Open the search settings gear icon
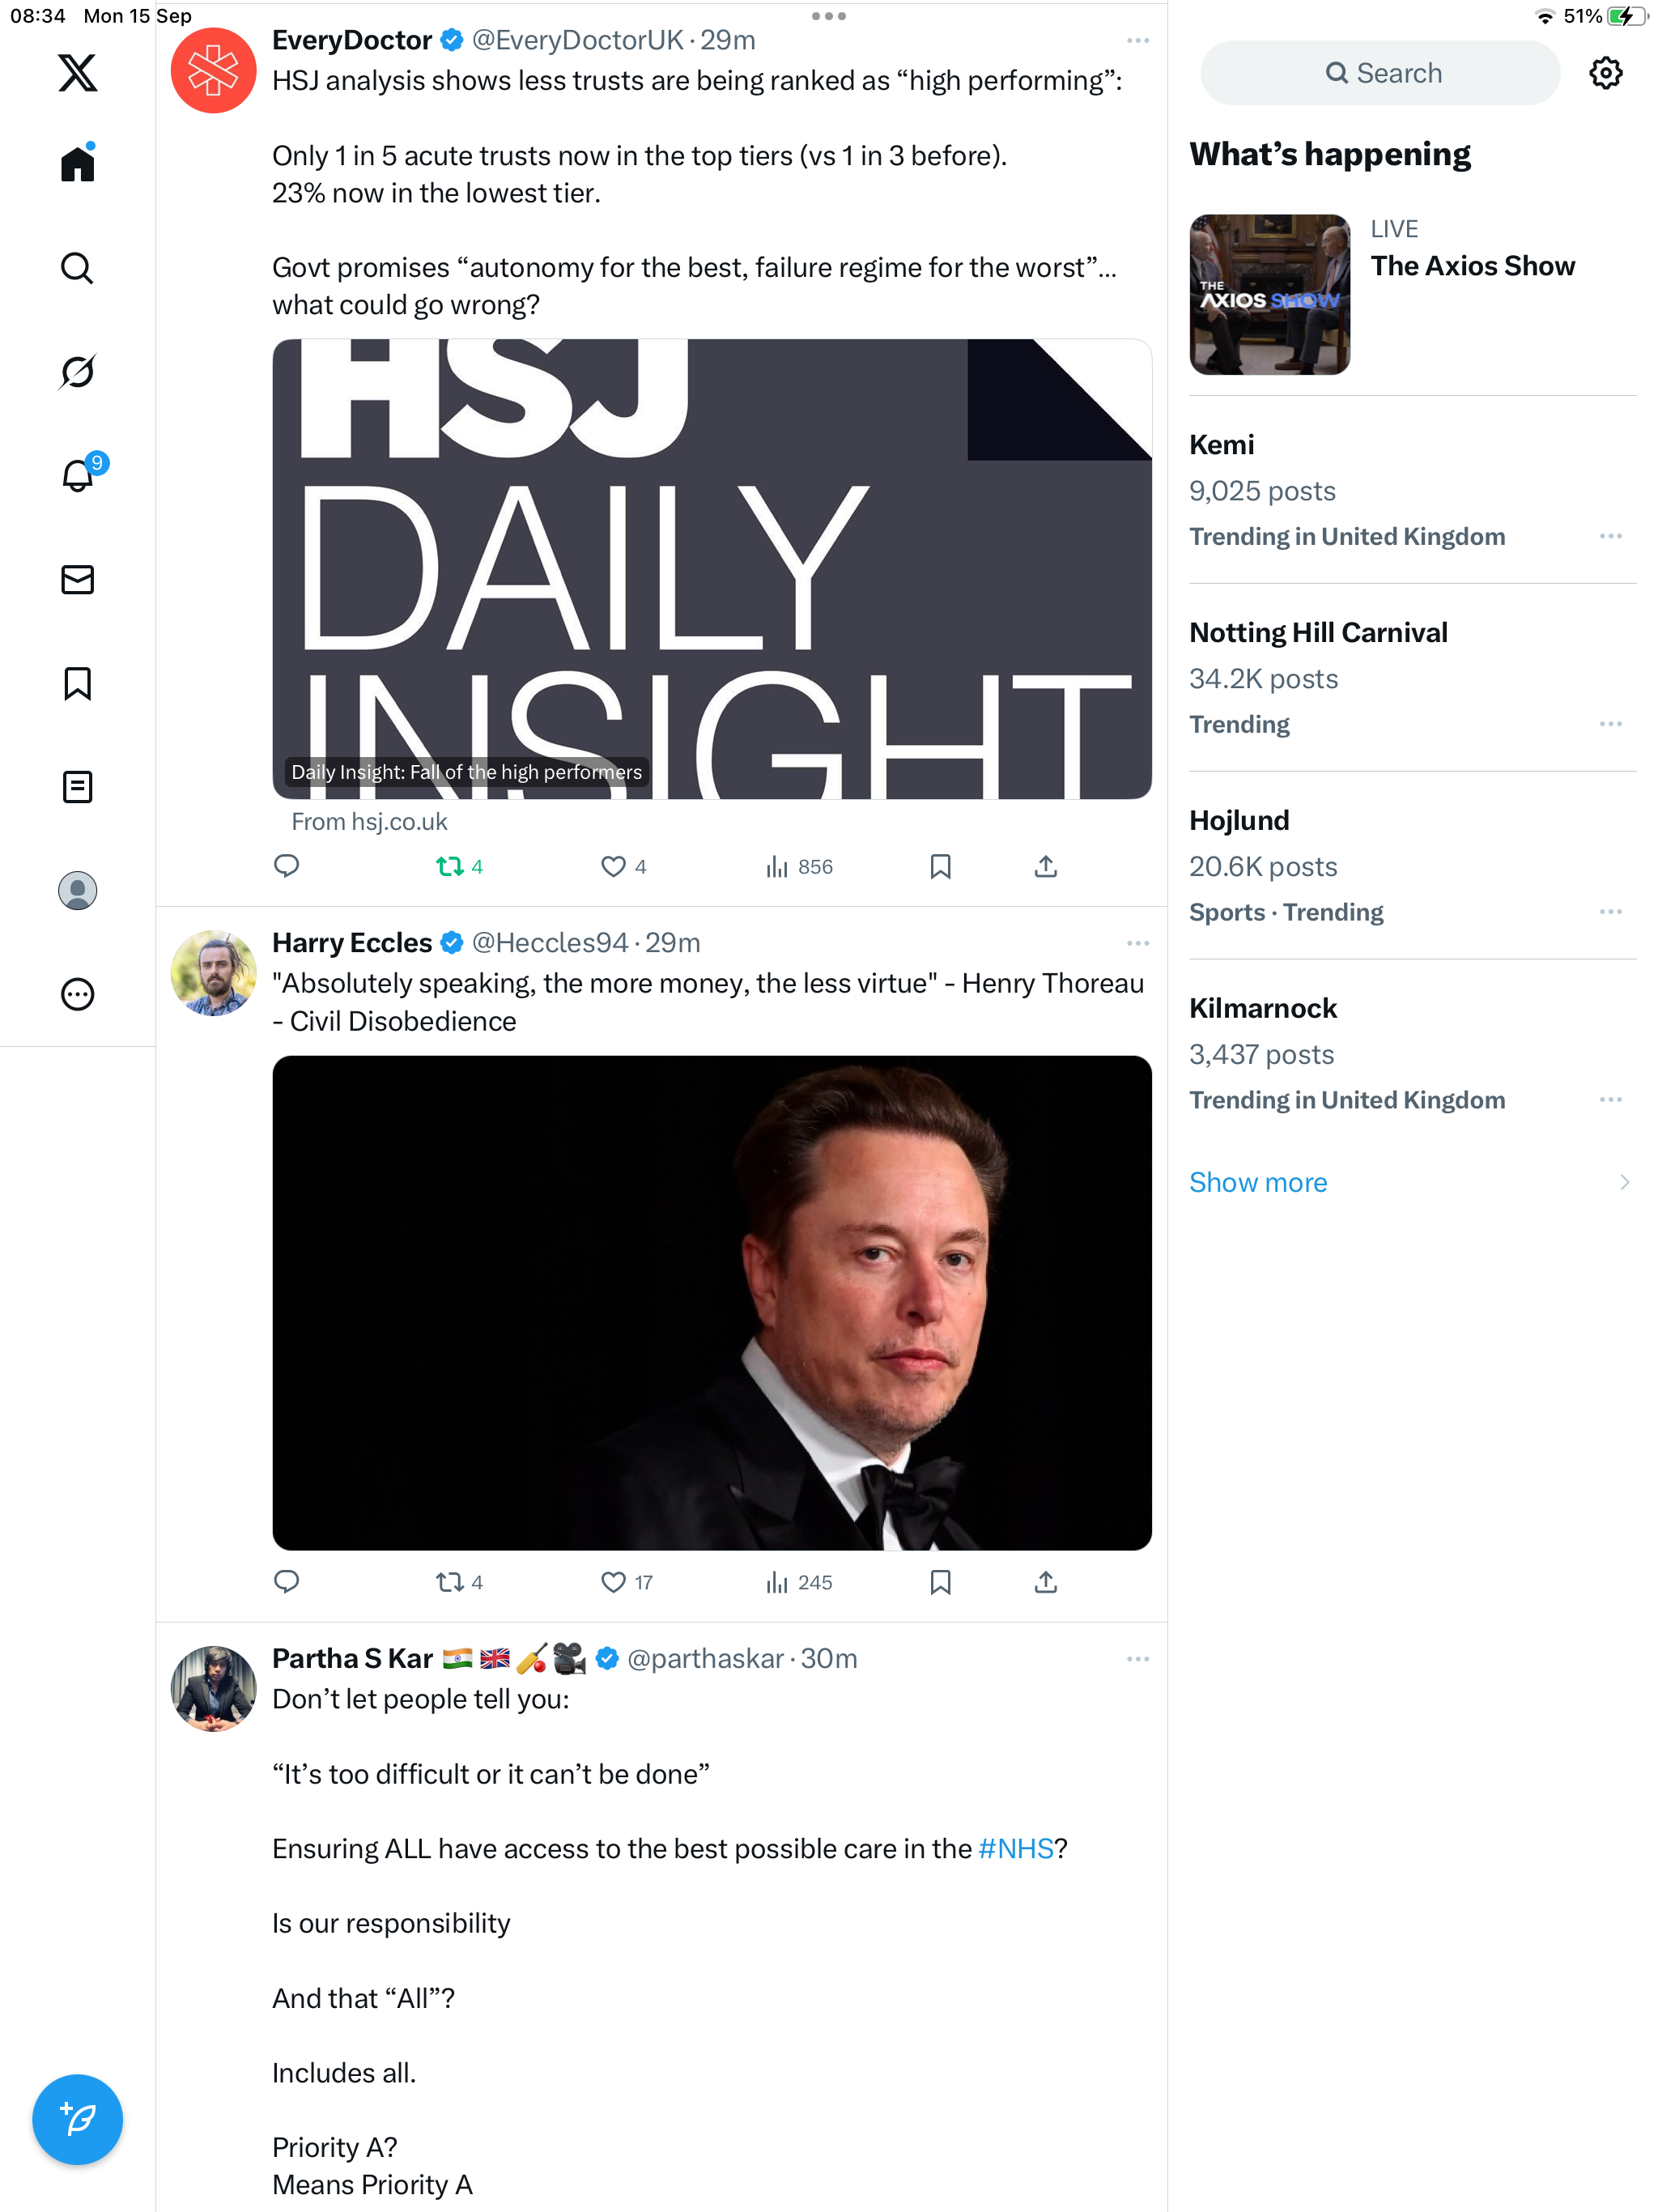This screenshot has height=2212, width=1658. pos(1605,73)
